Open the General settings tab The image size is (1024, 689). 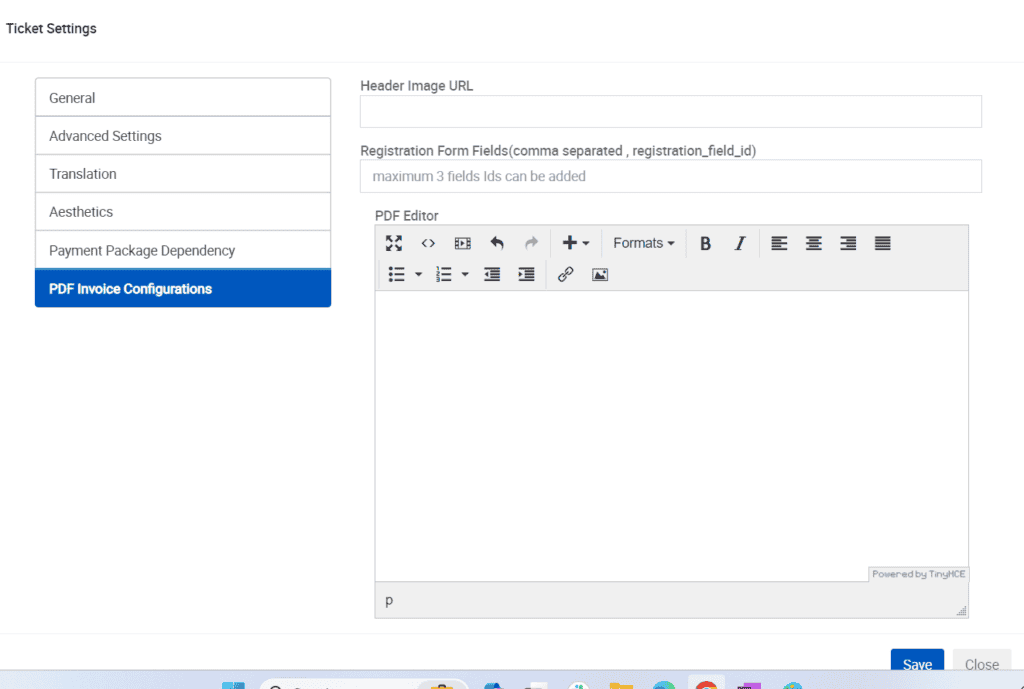(x=183, y=97)
